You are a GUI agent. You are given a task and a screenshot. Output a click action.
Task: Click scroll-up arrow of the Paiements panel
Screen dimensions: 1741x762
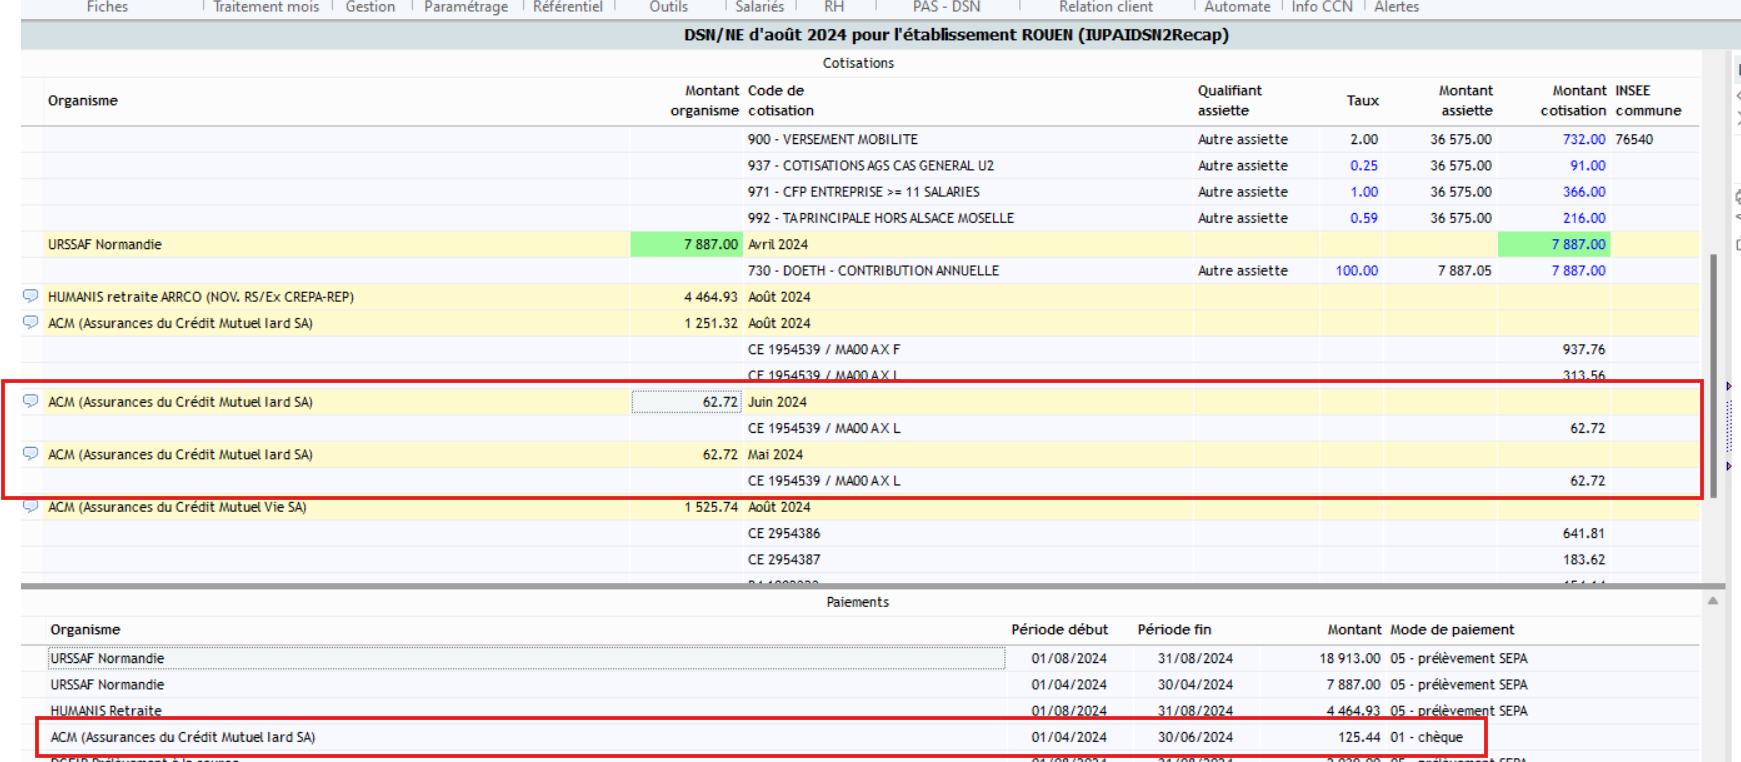click(x=1713, y=601)
